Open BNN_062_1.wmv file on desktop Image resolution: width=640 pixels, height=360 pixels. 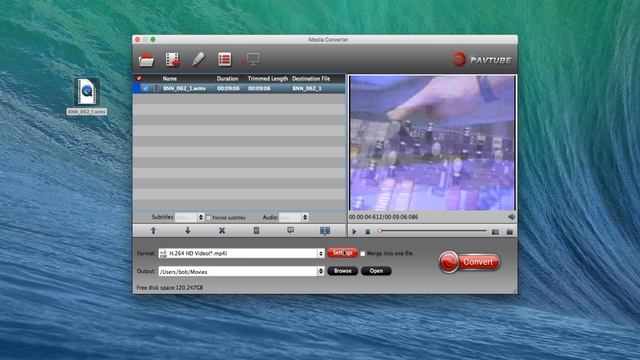pyautogui.click(x=87, y=96)
